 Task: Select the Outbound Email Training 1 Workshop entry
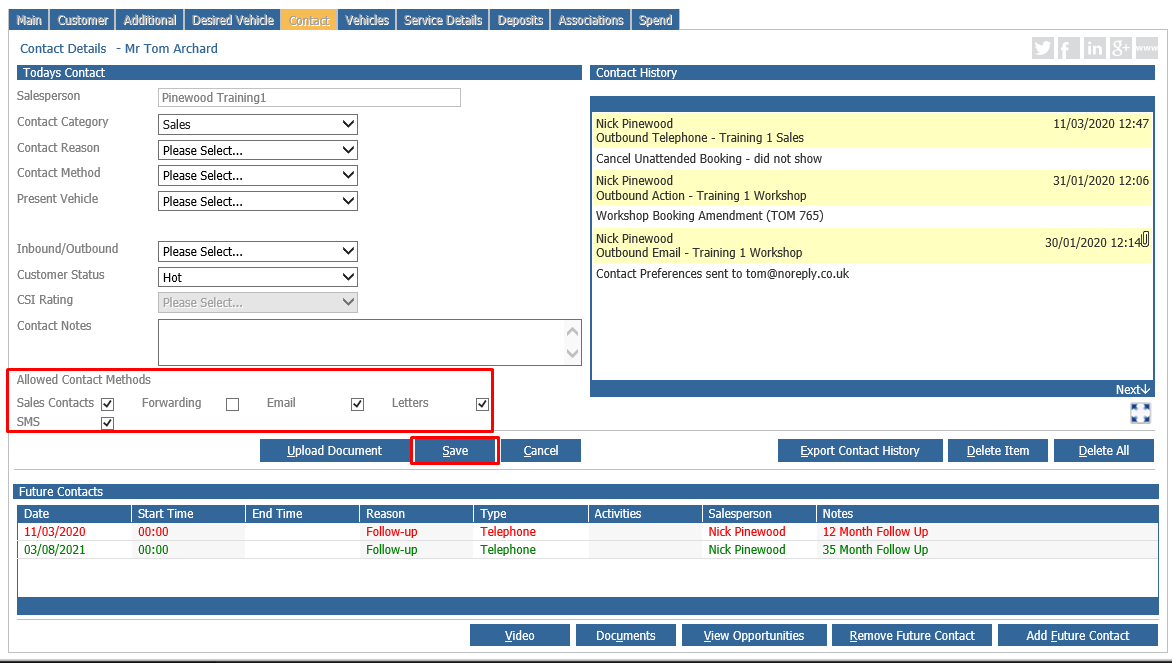coord(872,245)
